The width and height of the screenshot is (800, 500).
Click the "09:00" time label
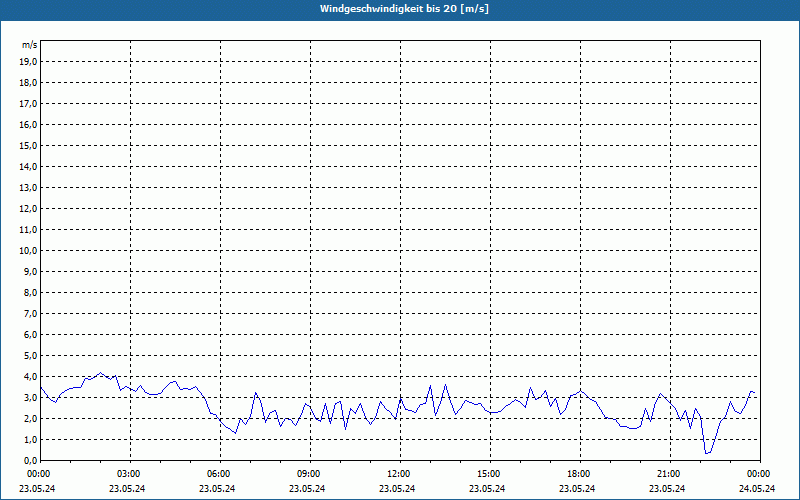pyautogui.click(x=308, y=474)
